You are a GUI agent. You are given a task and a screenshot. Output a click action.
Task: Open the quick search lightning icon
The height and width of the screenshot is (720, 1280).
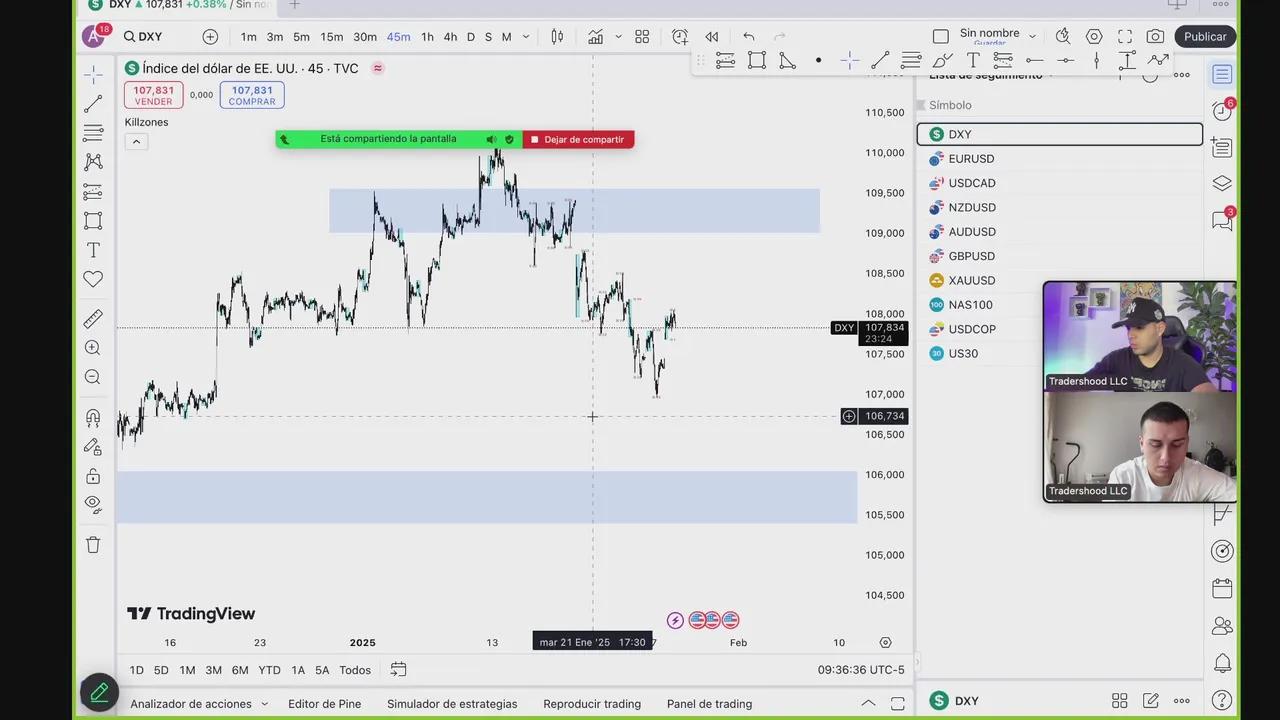tap(1063, 37)
